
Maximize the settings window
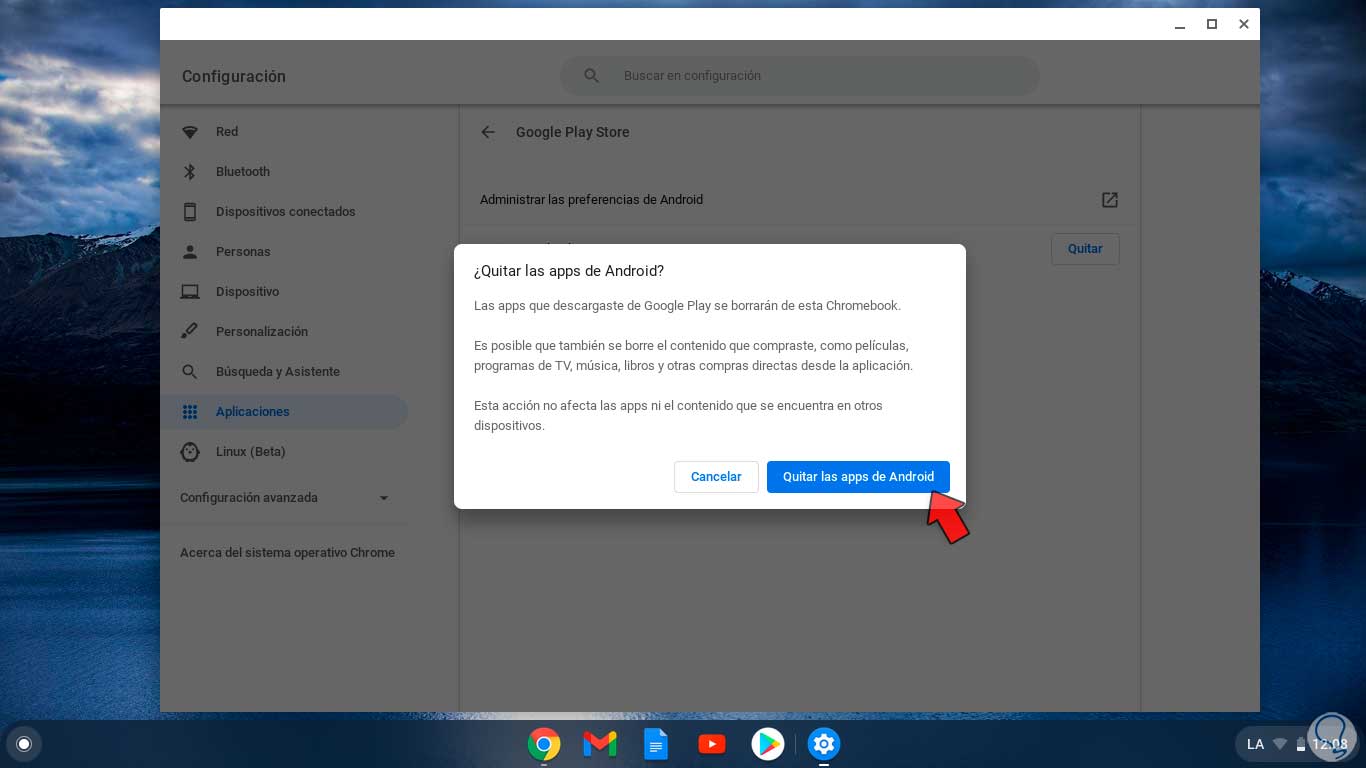coord(1212,24)
